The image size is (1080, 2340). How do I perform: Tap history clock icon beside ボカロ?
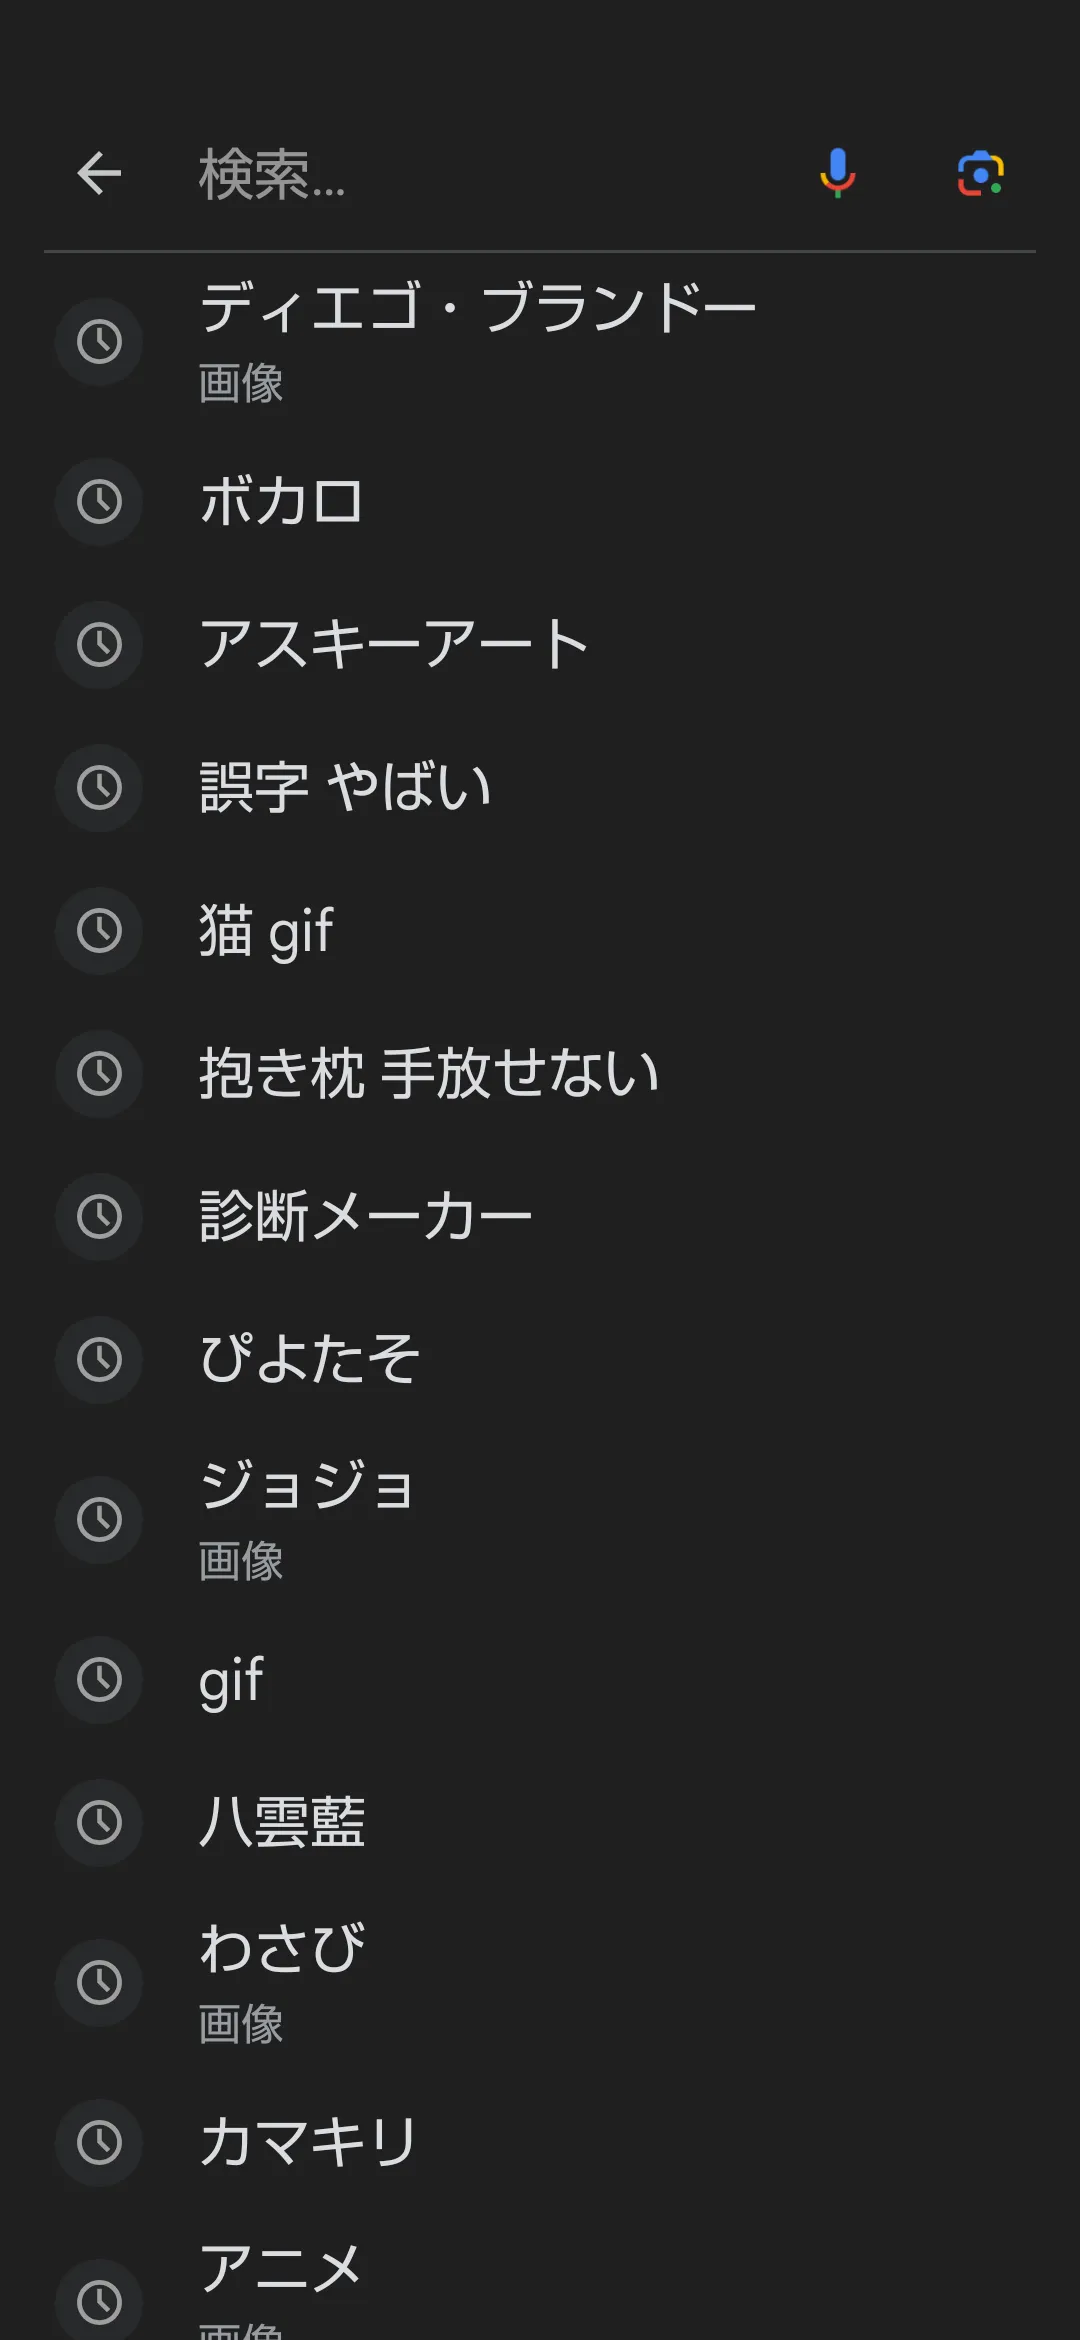click(x=99, y=501)
